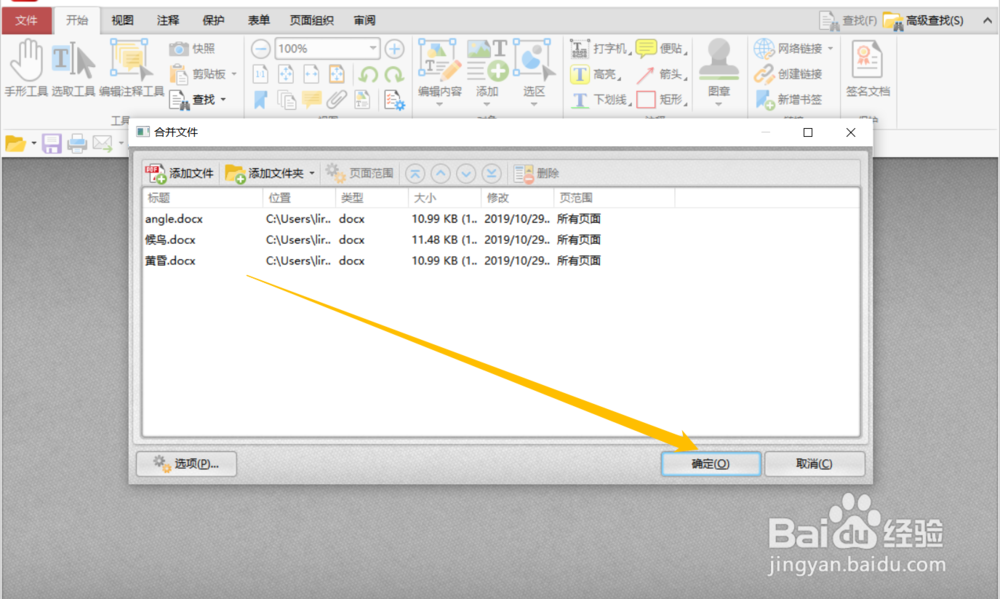Click the open folder icon in quick toolbar
The height and width of the screenshot is (599, 1000).
[15, 143]
